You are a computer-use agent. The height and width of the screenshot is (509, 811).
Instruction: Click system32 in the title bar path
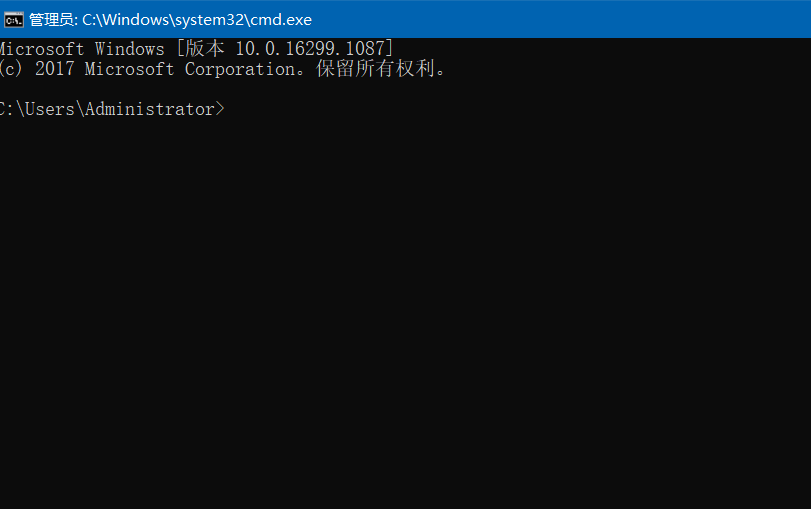point(212,19)
